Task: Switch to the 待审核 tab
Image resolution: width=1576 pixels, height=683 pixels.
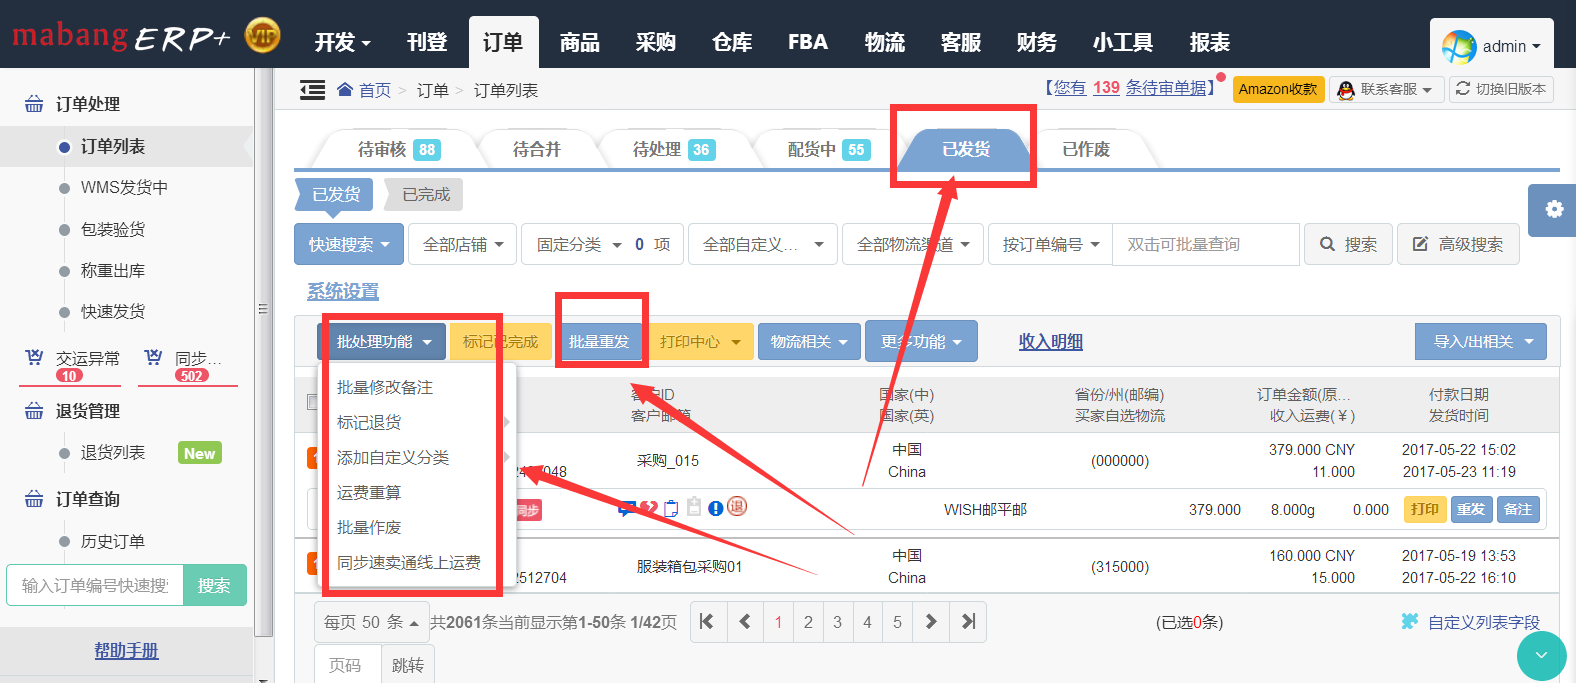Action: [x=398, y=149]
